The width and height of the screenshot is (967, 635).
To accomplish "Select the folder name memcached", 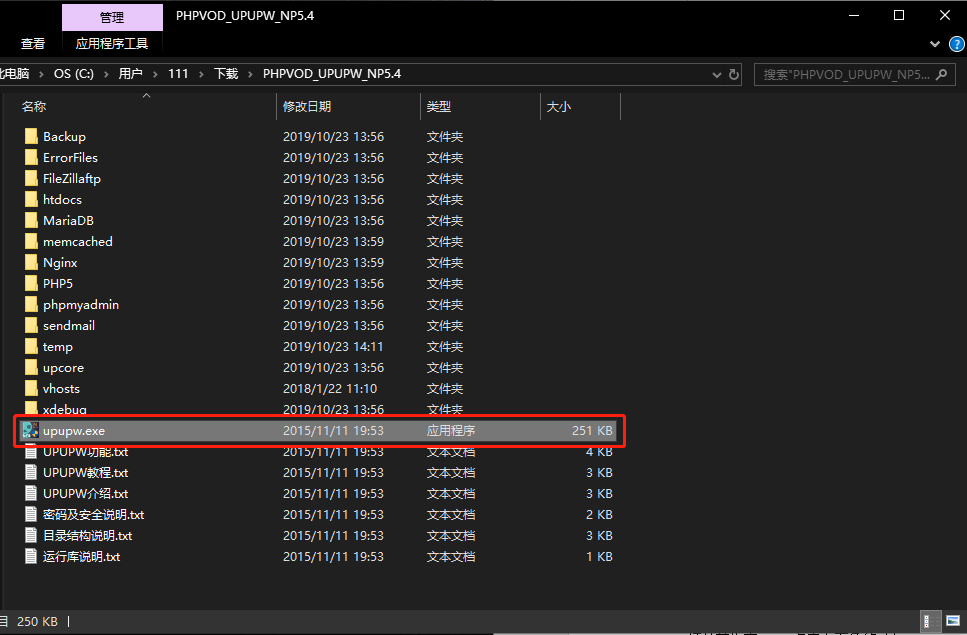I will click(x=78, y=242).
